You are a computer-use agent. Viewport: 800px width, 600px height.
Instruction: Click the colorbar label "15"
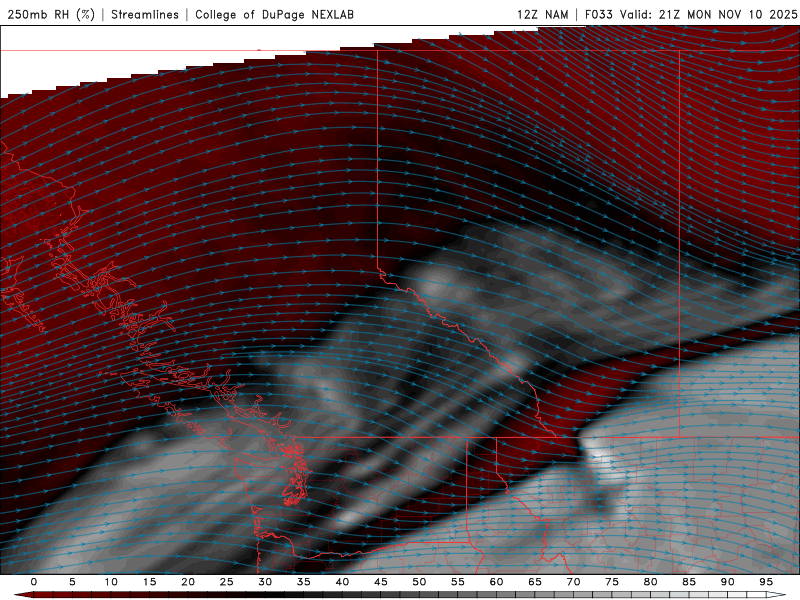click(149, 582)
